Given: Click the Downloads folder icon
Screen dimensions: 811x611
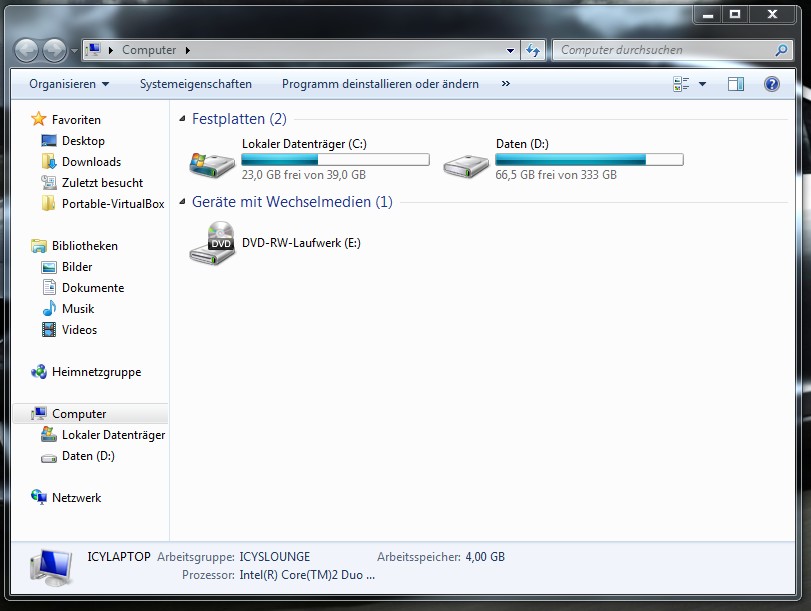Looking at the screenshot, I should coord(49,161).
